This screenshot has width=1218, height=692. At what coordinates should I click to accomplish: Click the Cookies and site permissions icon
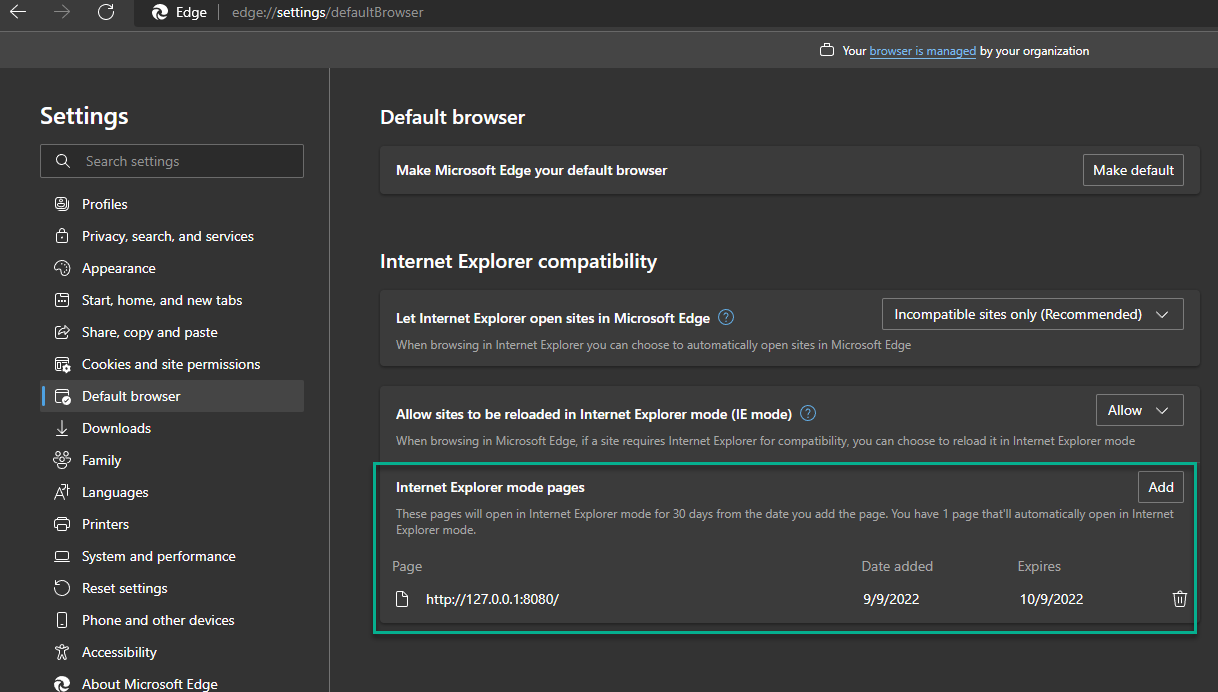62,364
